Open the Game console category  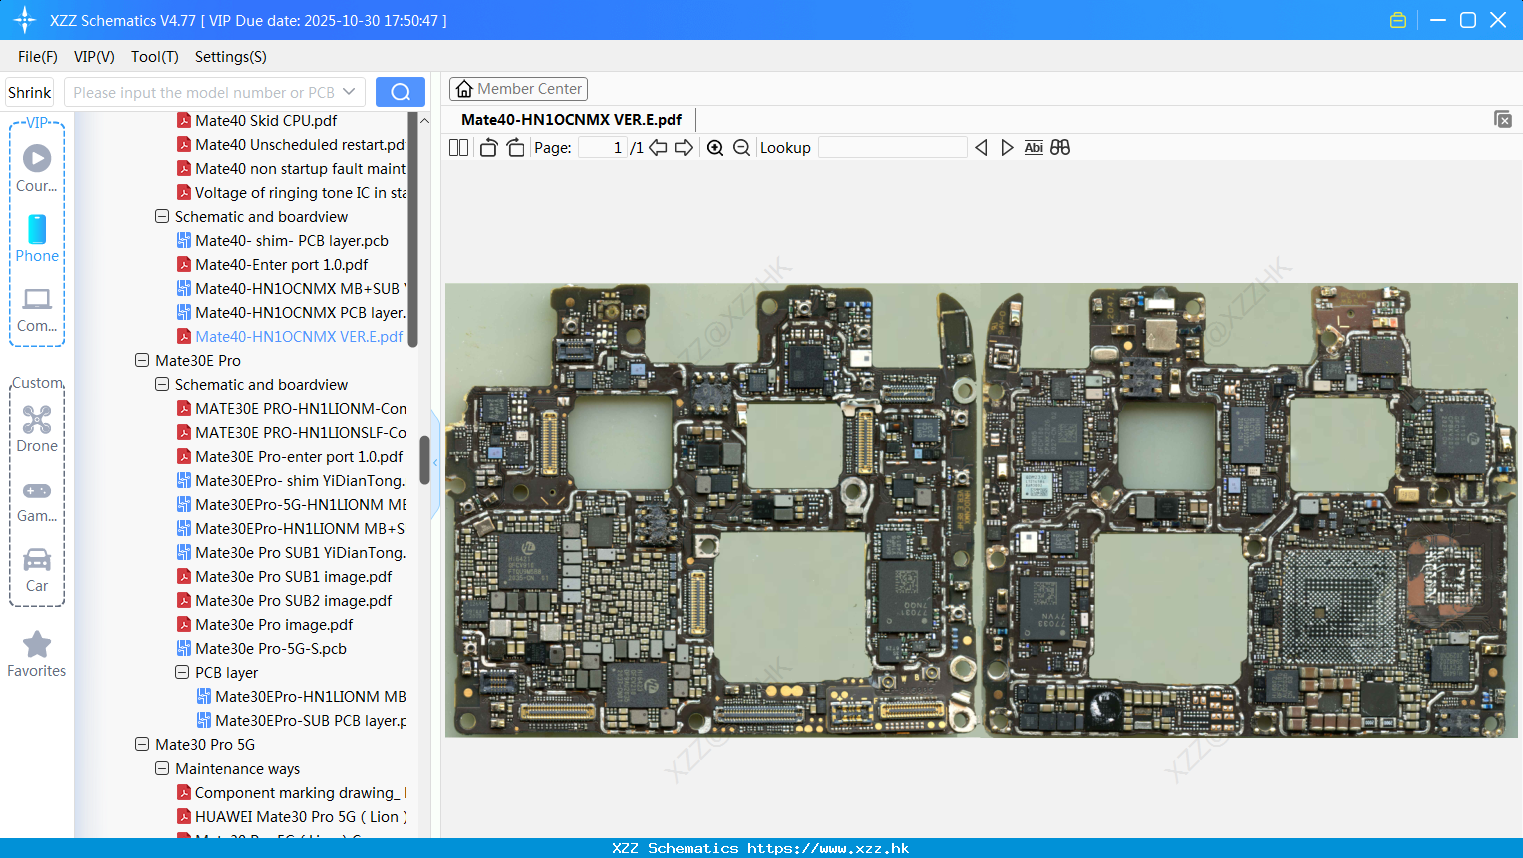tap(37, 501)
